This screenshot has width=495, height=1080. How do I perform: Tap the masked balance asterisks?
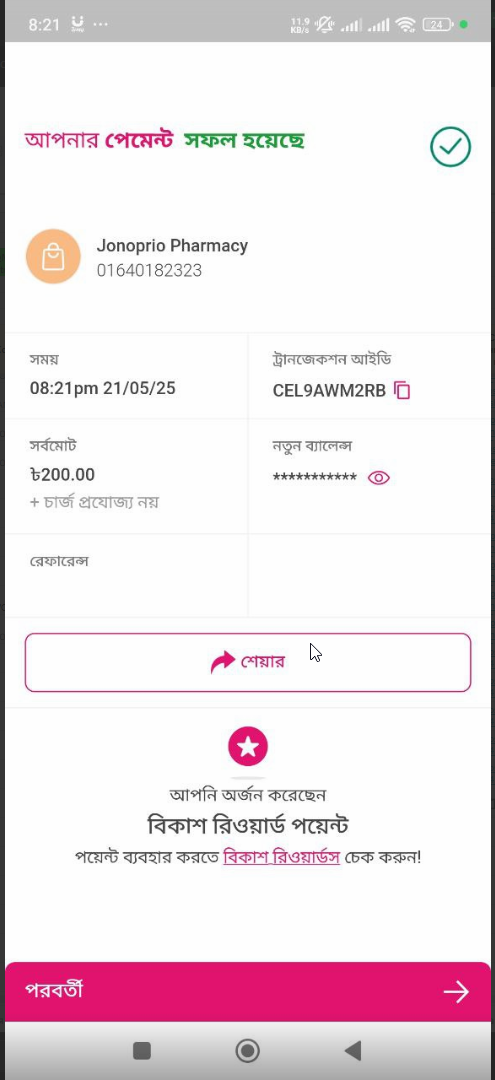(315, 477)
